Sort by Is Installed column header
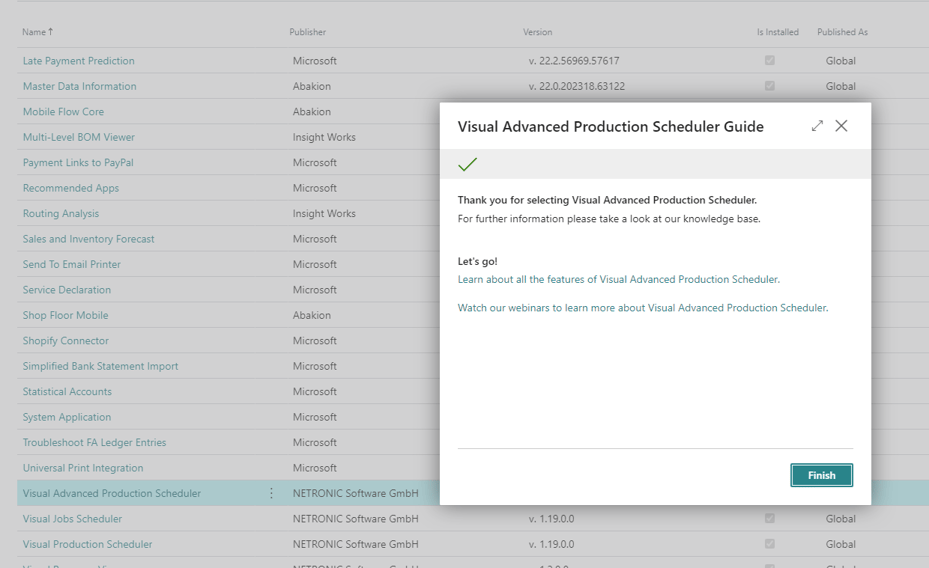 [777, 32]
